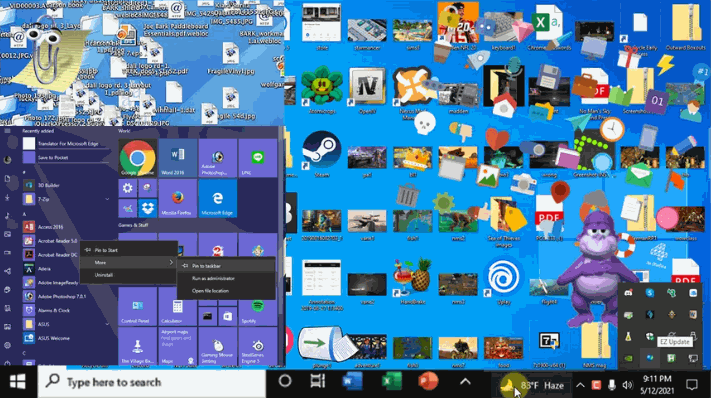Open the Steam desktop shortcut
Viewport: 711px width, 398px height.
pyautogui.click(x=321, y=154)
